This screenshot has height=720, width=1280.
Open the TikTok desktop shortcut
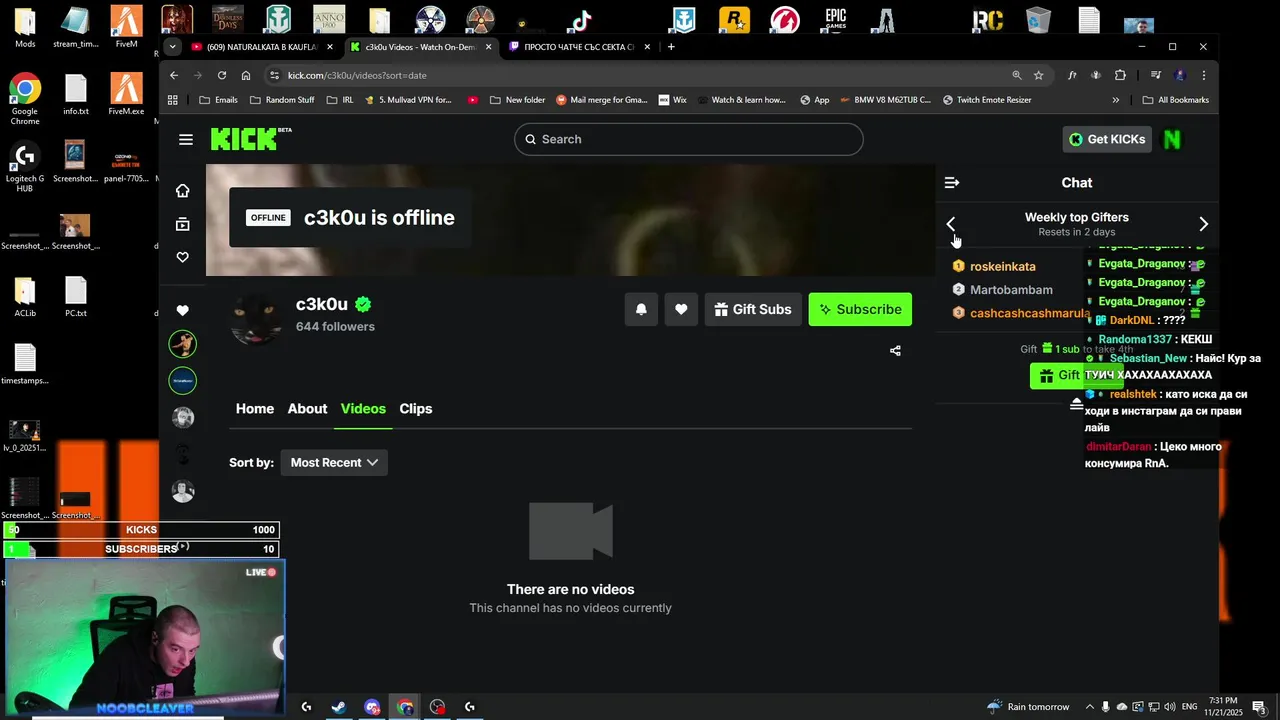pos(581,20)
